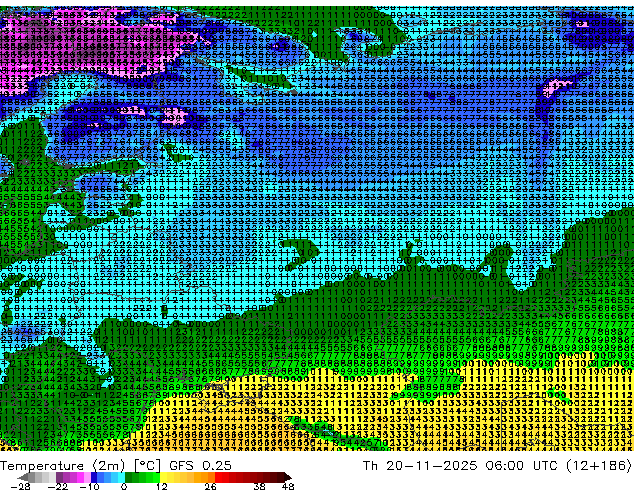Screen dimensions: 634x490
Task: Click the dark purple legend swatch above -22
Action: [x=59, y=477]
